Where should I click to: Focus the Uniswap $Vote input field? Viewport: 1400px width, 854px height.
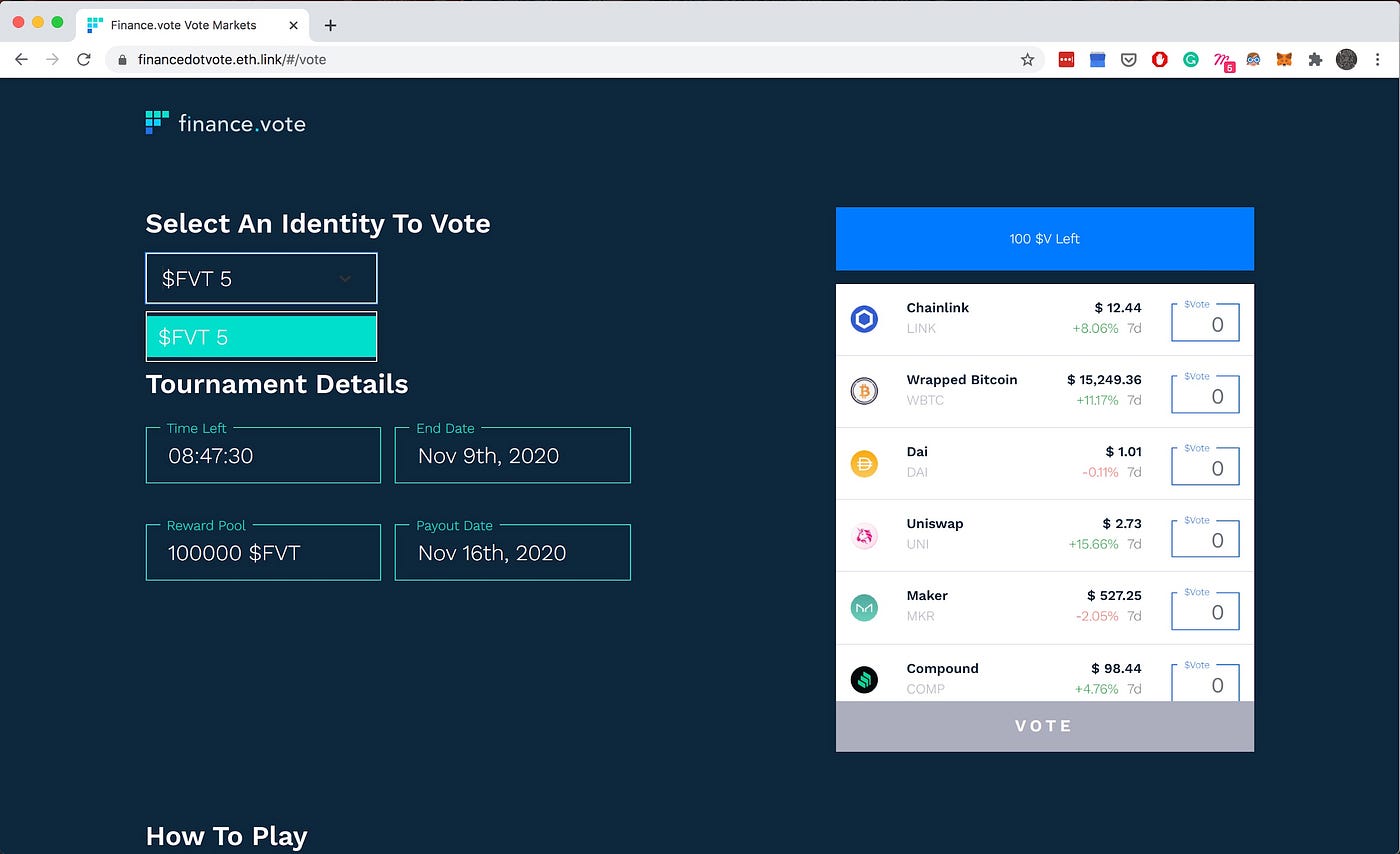(x=1205, y=538)
